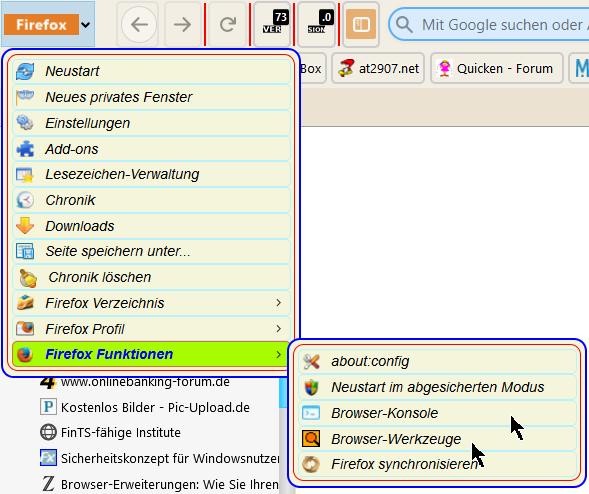The height and width of the screenshot is (494, 589).
Task: Select Neustart im abgesicherten Modus
Action: tap(438, 387)
